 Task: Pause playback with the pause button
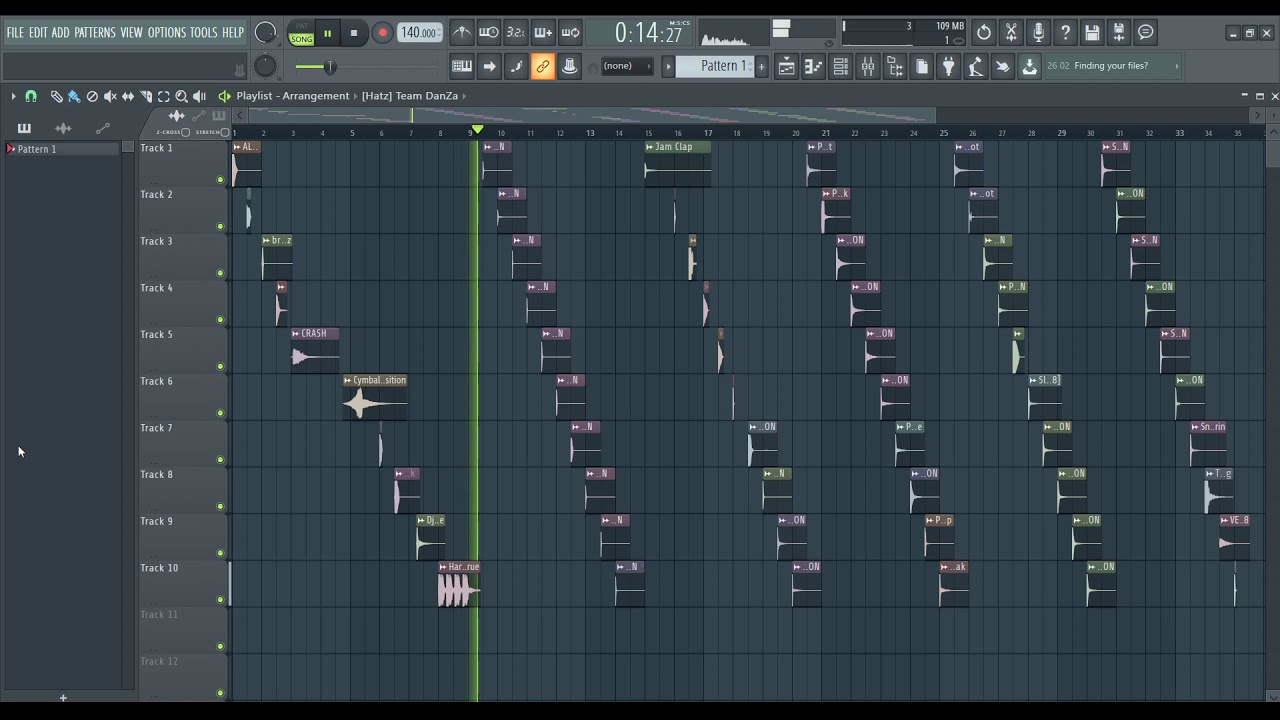[x=327, y=34]
